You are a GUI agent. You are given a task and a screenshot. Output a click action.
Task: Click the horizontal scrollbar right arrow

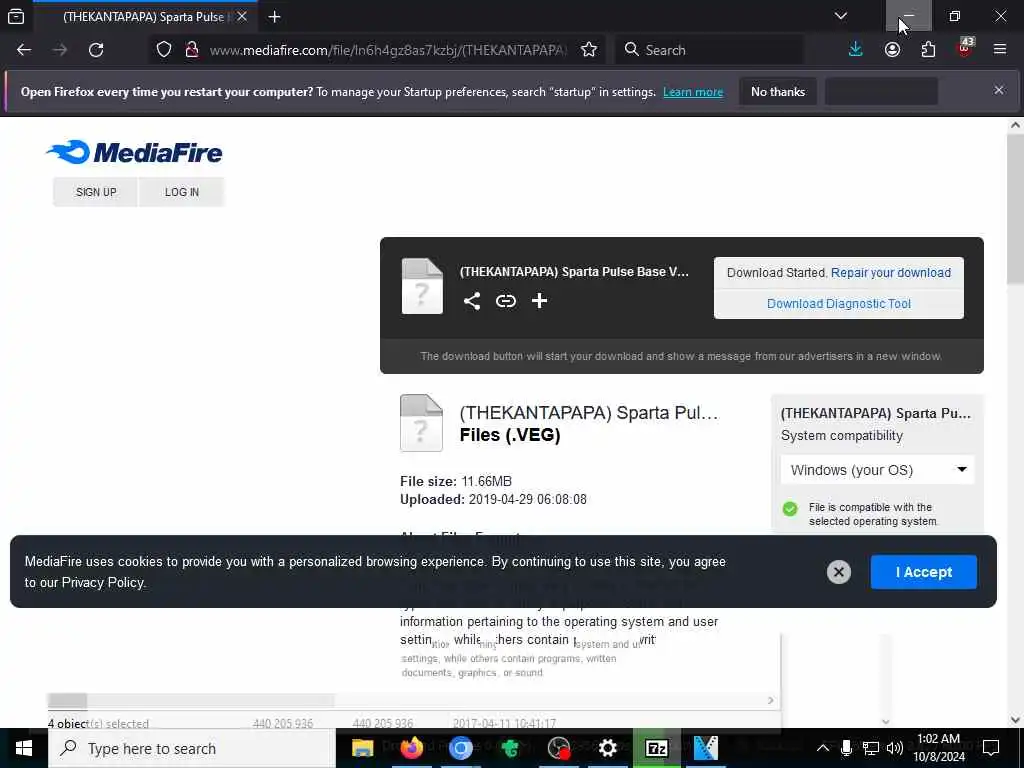pyautogui.click(x=771, y=700)
